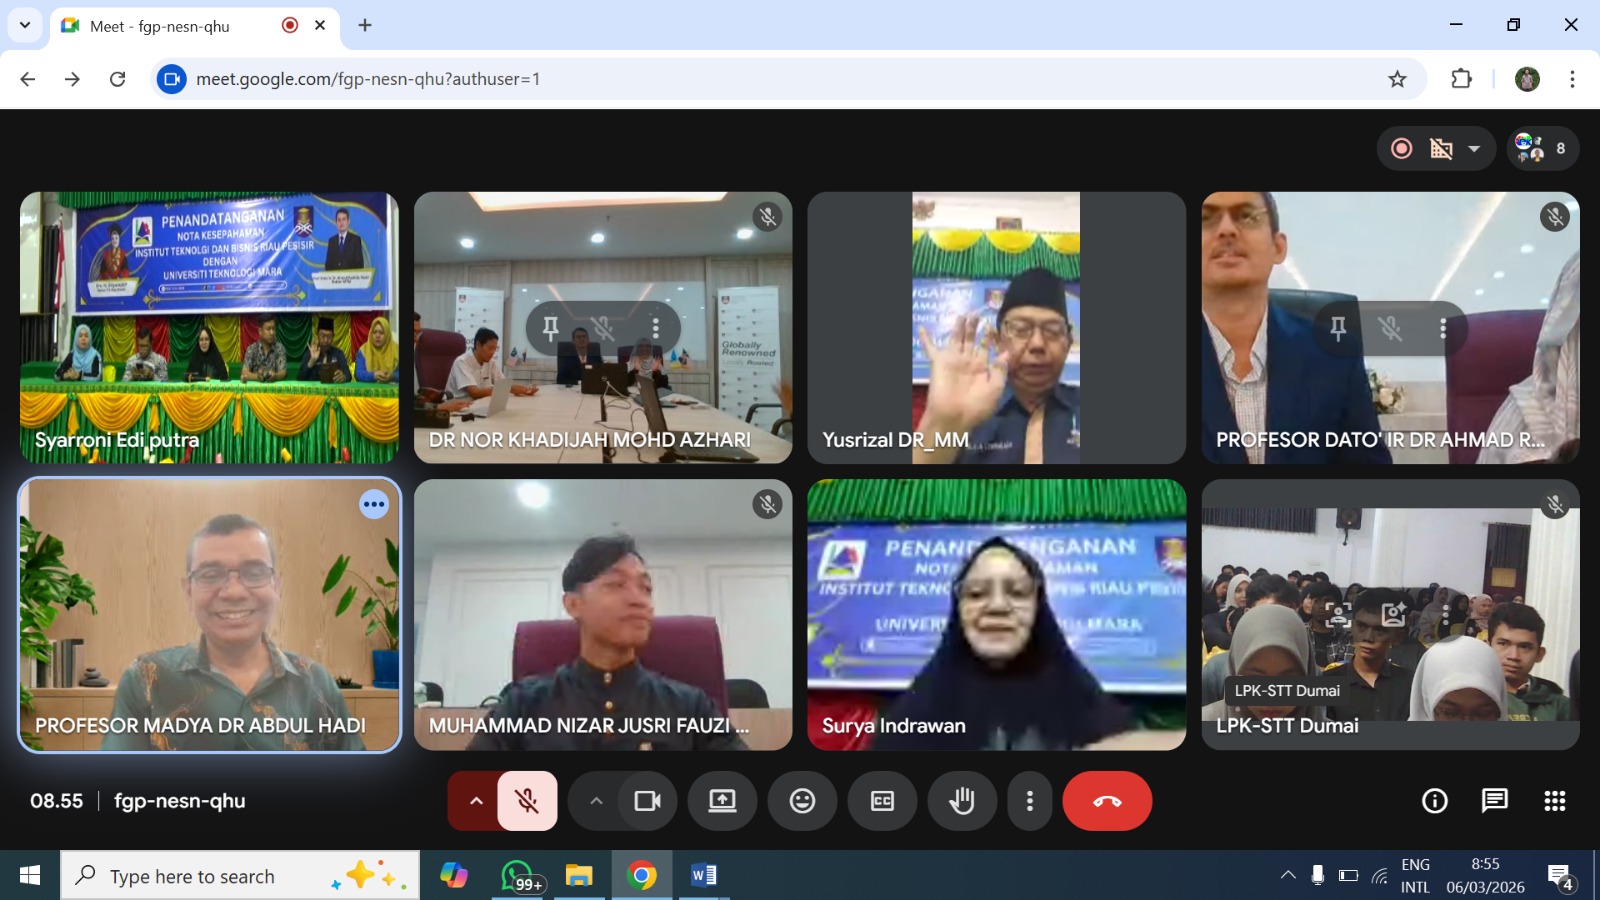The image size is (1600, 900).
Task: Unmute the microphone button
Action: pos(527,801)
